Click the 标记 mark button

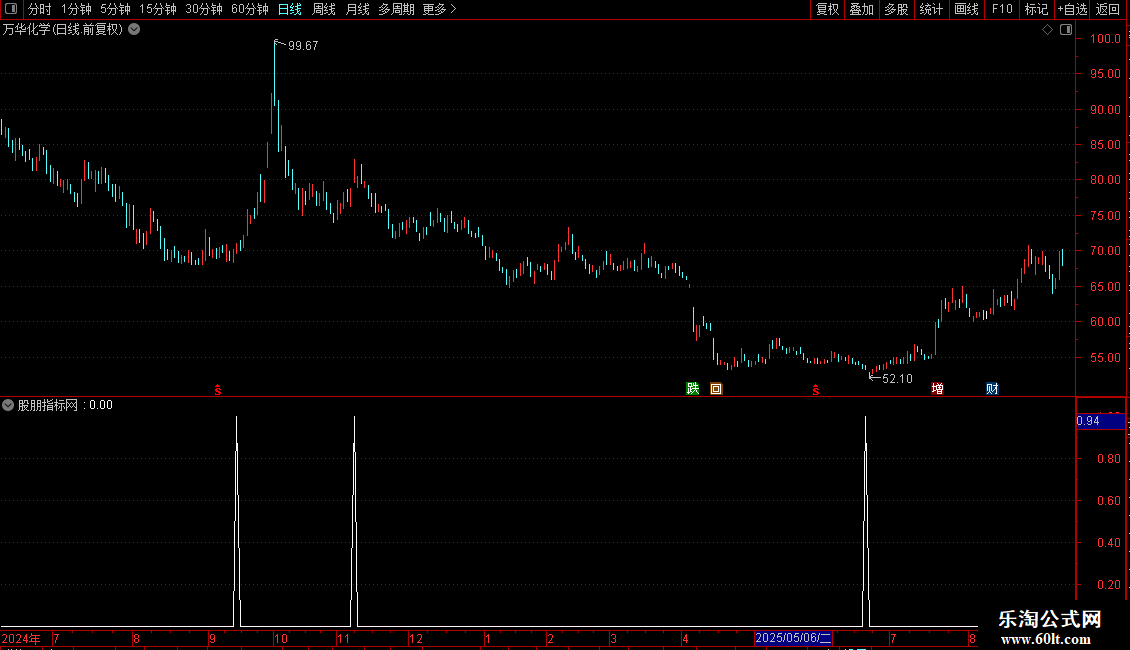pyautogui.click(x=1036, y=9)
